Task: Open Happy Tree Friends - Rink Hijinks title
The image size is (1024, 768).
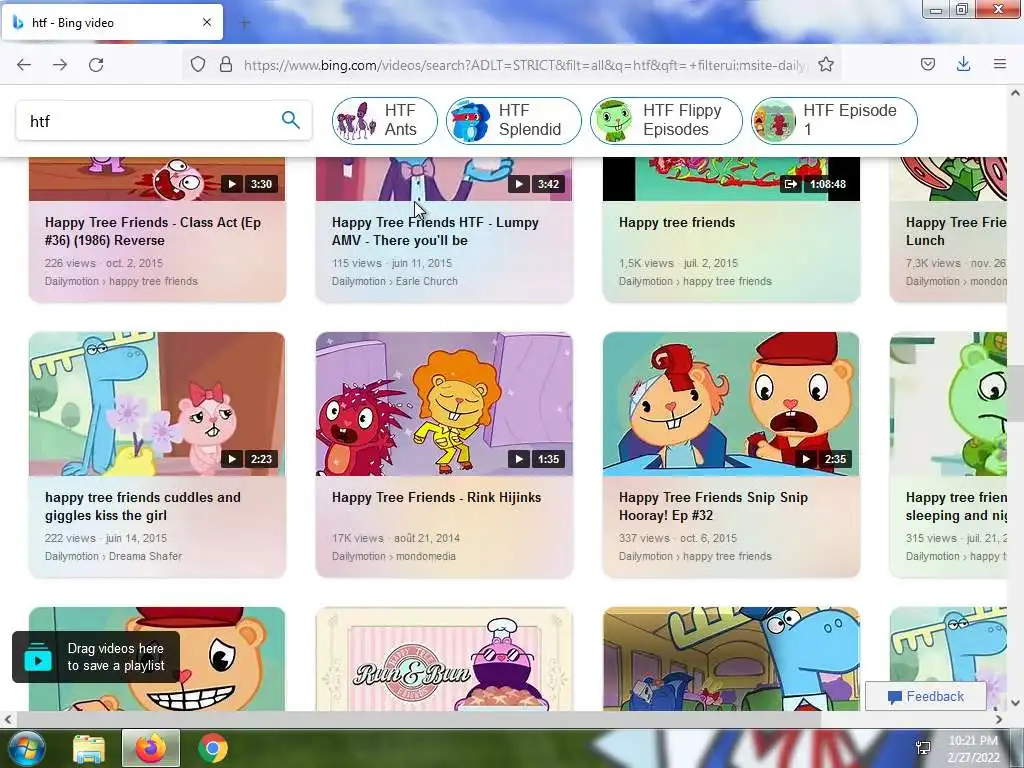Action: (x=436, y=497)
